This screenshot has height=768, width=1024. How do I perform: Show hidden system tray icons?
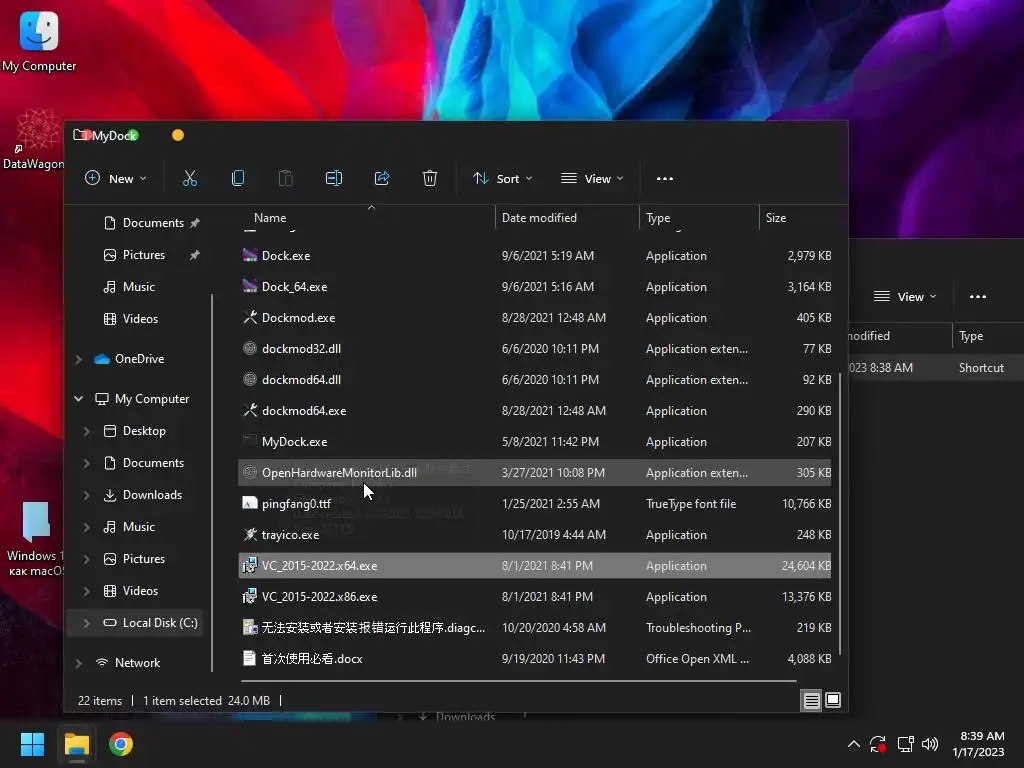tap(854, 744)
